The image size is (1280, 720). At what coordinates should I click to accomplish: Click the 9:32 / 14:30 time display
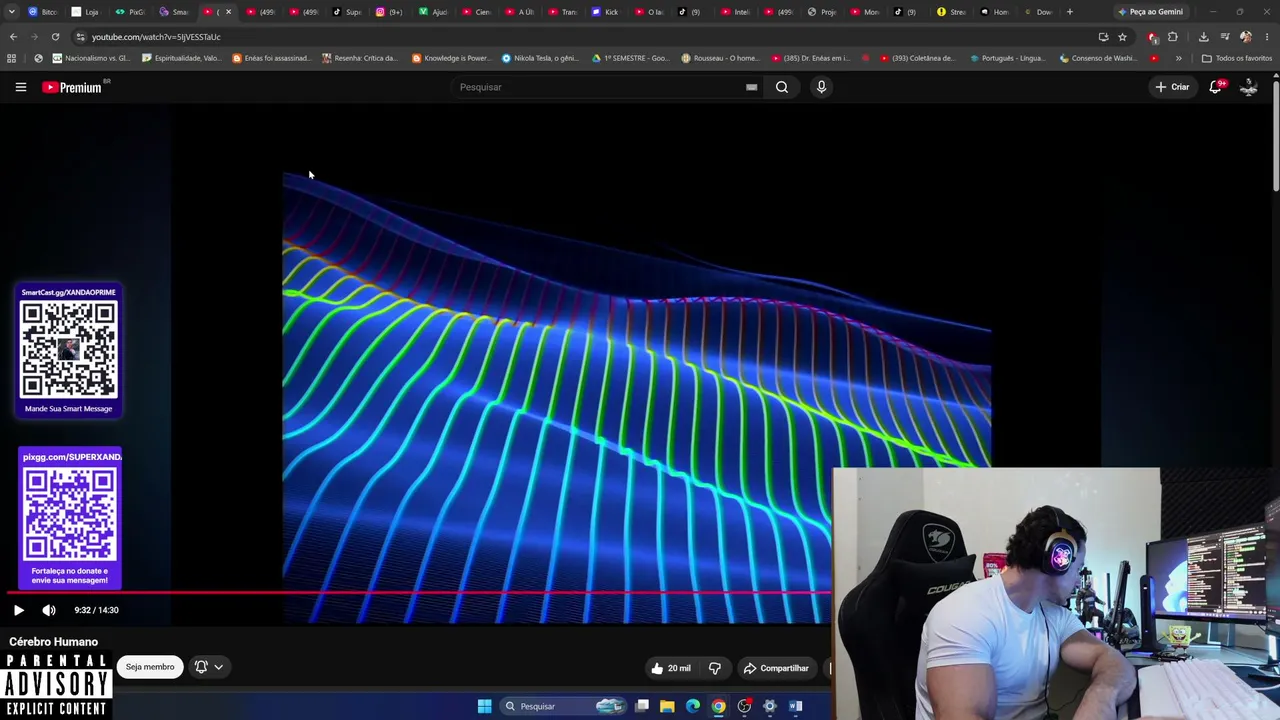[x=96, y=610]
